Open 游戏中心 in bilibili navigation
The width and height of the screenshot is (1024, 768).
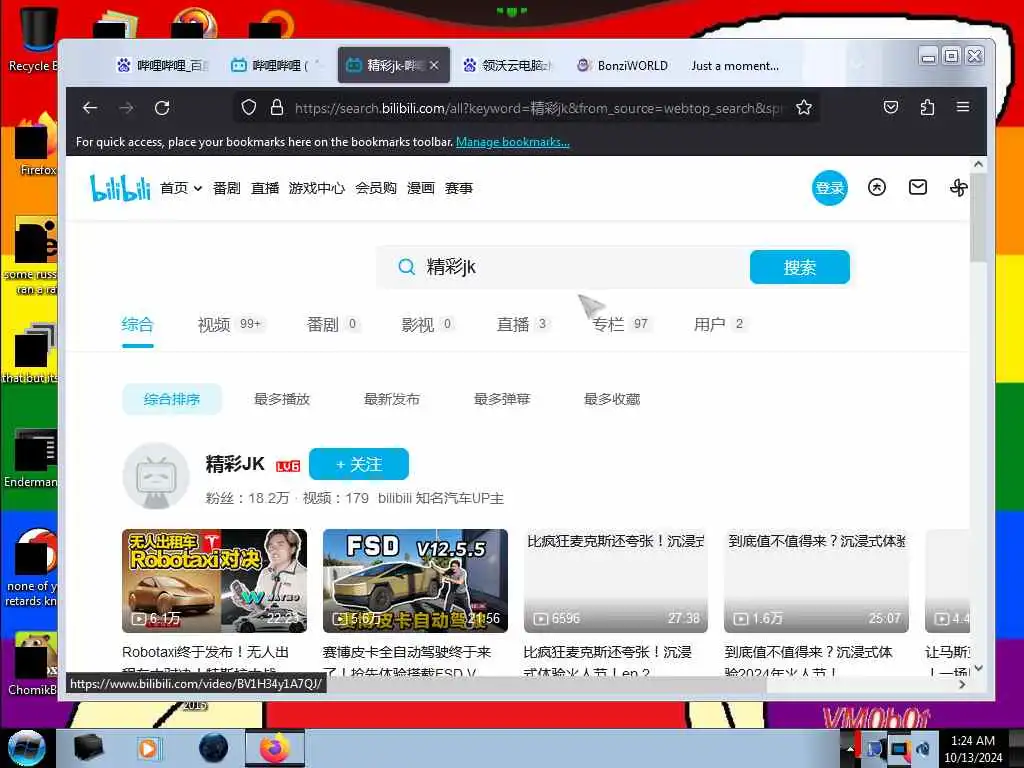tap(317, 188)
